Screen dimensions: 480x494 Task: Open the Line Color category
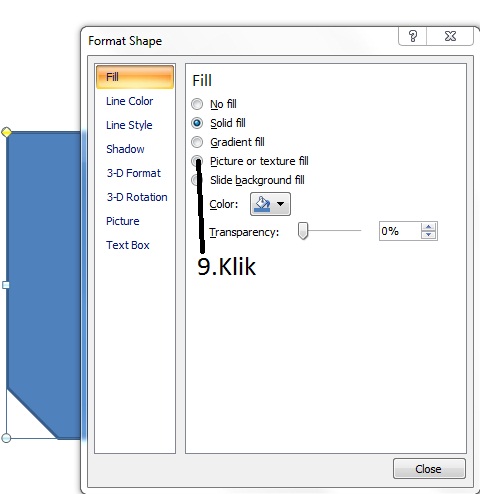tap(129, 101)
